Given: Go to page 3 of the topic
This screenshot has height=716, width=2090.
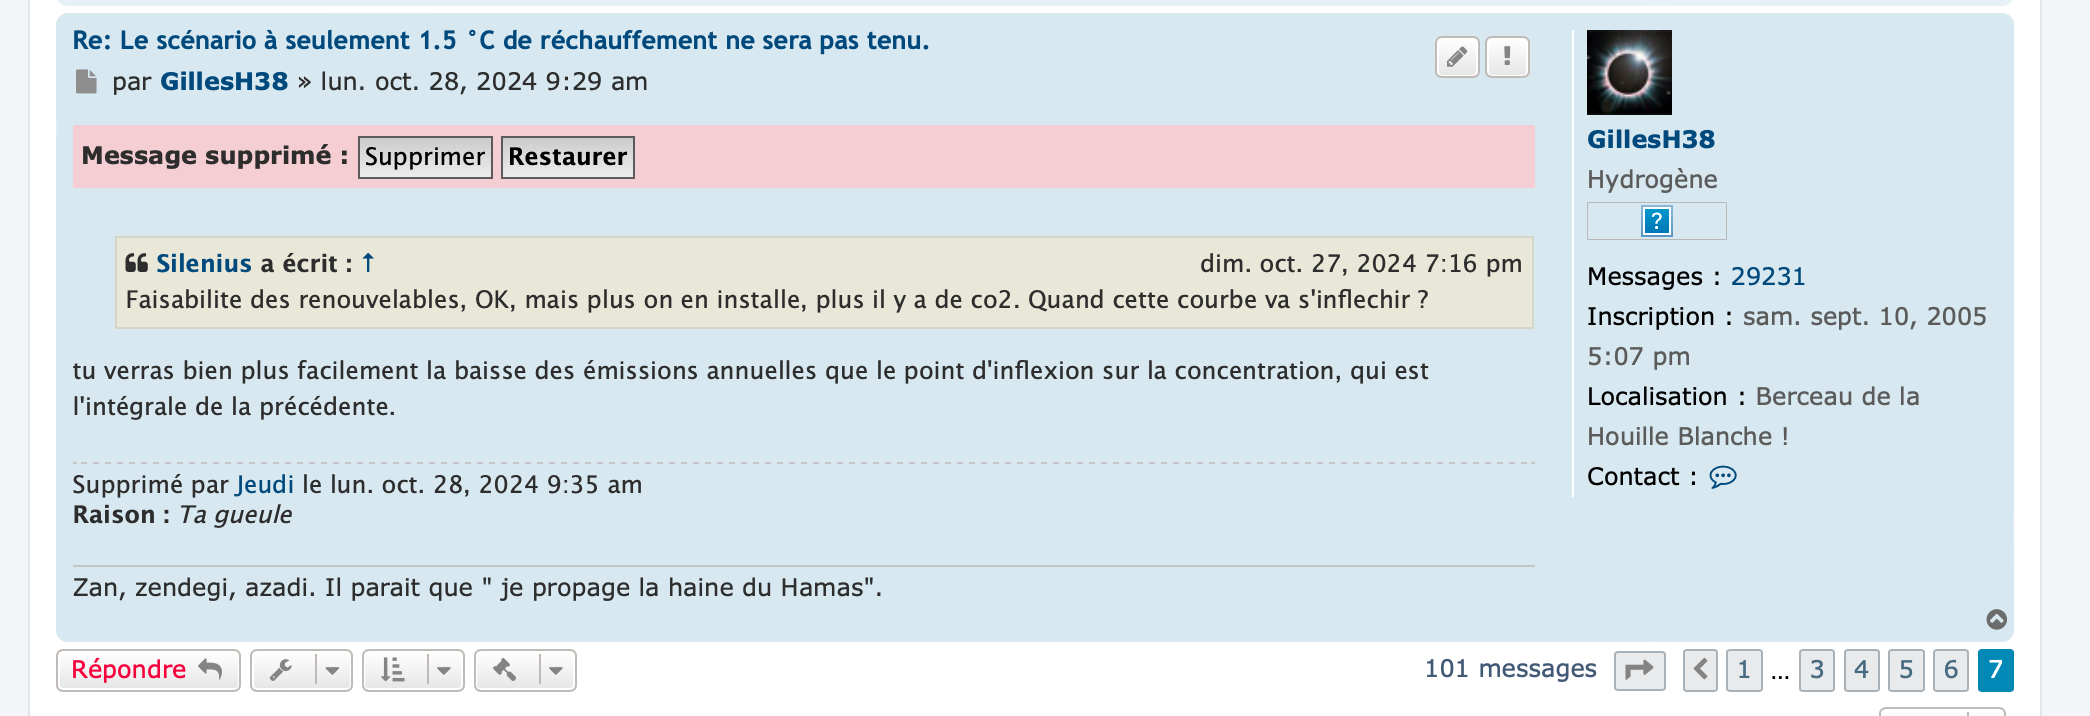Looking at the screenshot, I should pos(1817,670).
